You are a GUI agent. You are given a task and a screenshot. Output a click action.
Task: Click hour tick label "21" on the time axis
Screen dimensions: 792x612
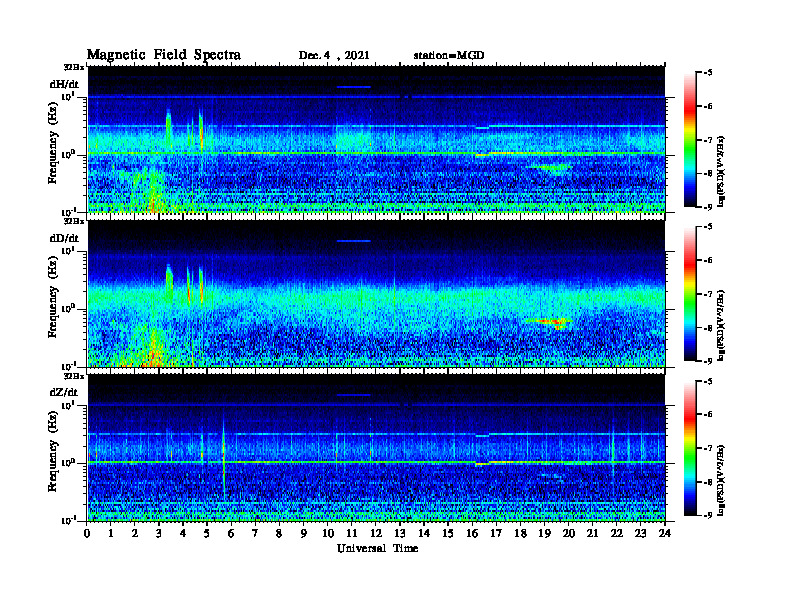(x=592, y=534)
